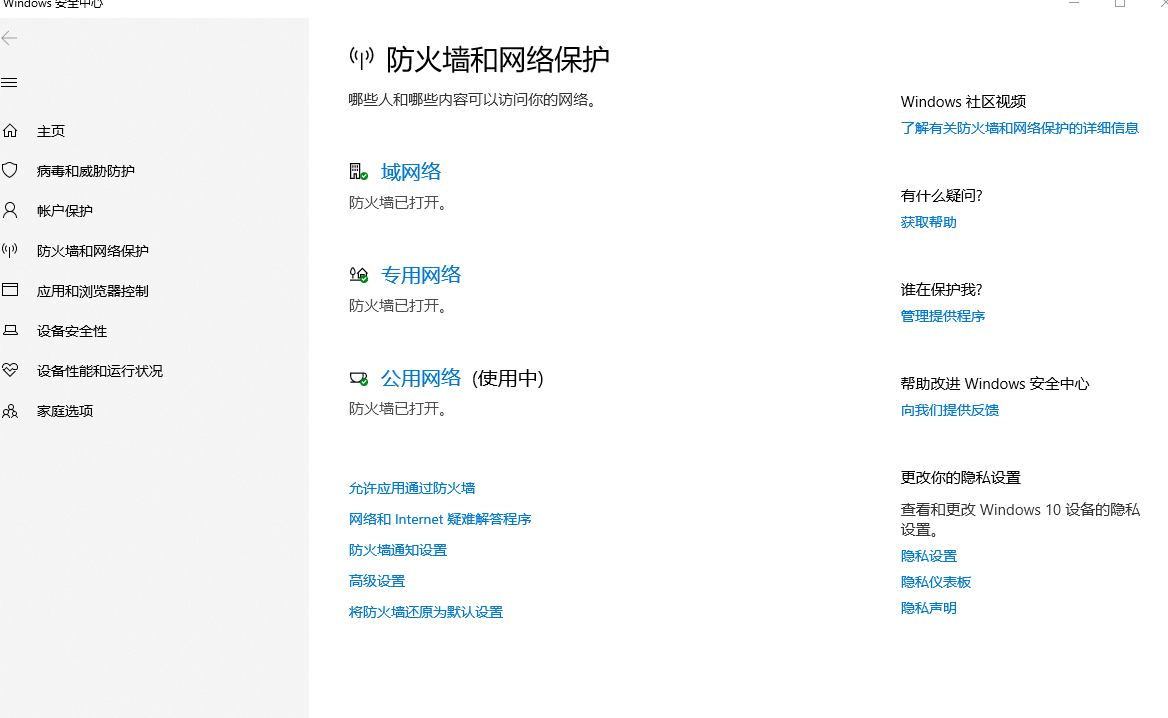The height and width of the screenshot is (718, 1168).
Task: Select 家庭选项 in the sidebar
Action: (65, 411)
